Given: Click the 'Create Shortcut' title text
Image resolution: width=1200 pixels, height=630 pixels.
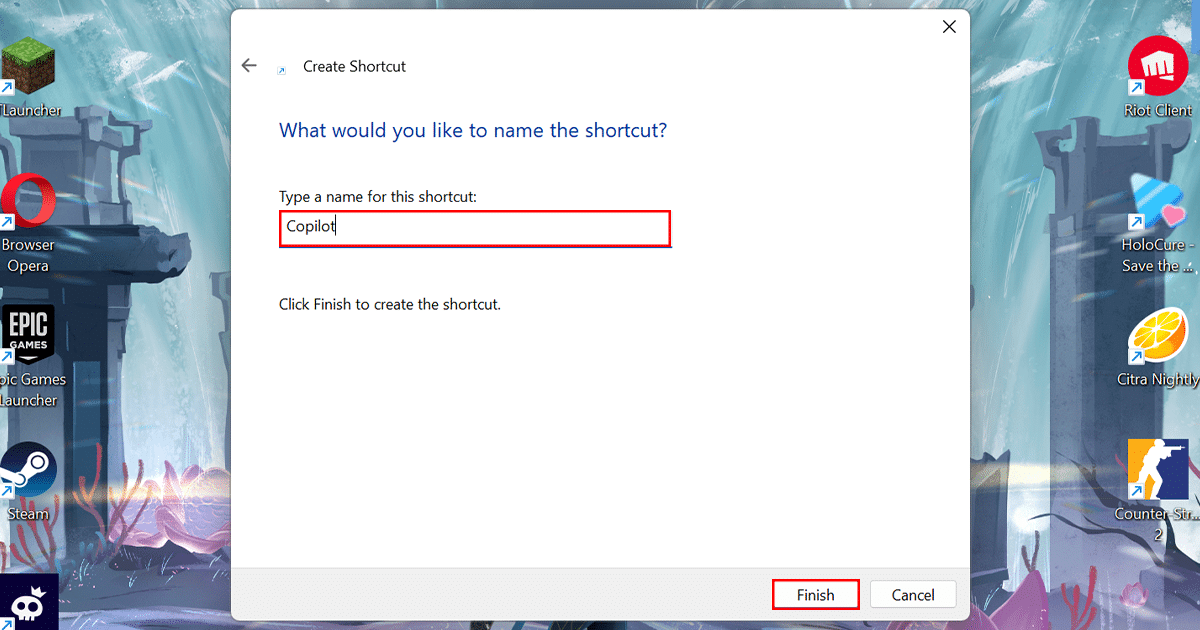Looking at the screenshot, I should (354, 66).
